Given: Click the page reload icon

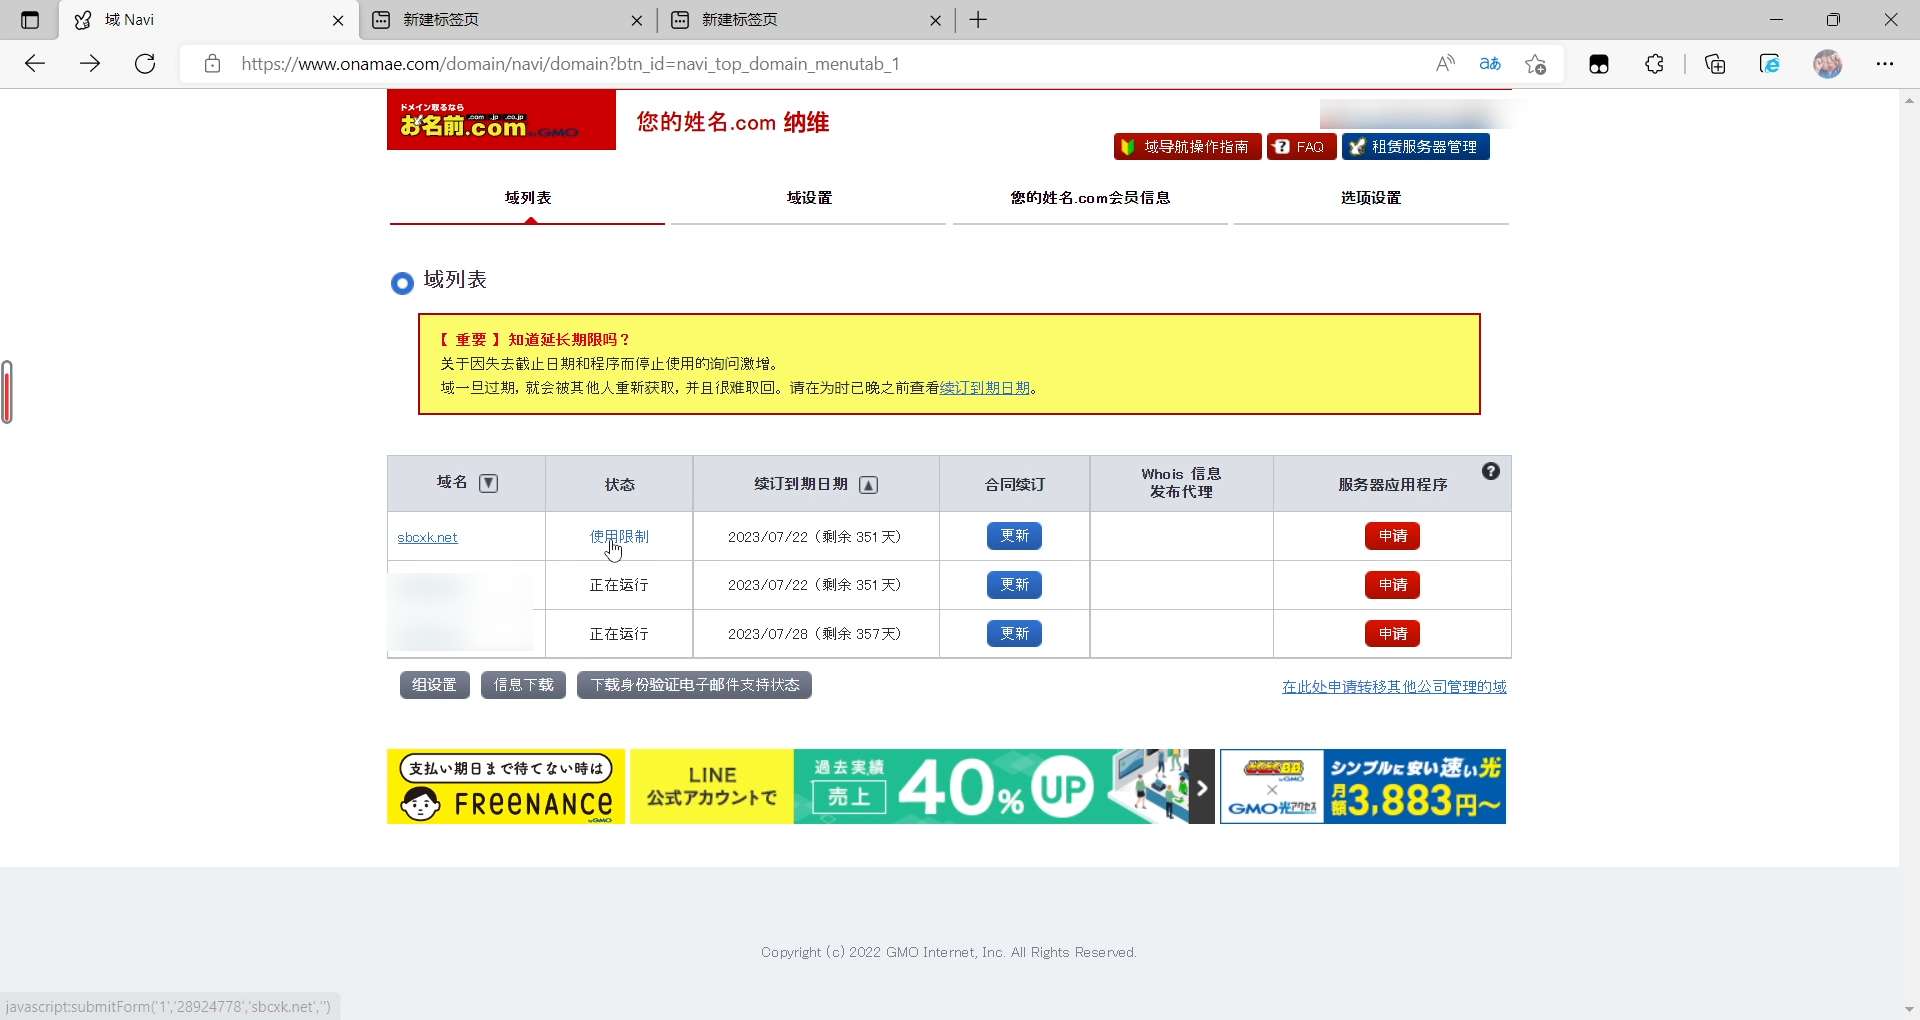Looking at the screenshot, I should pos(145,64).
